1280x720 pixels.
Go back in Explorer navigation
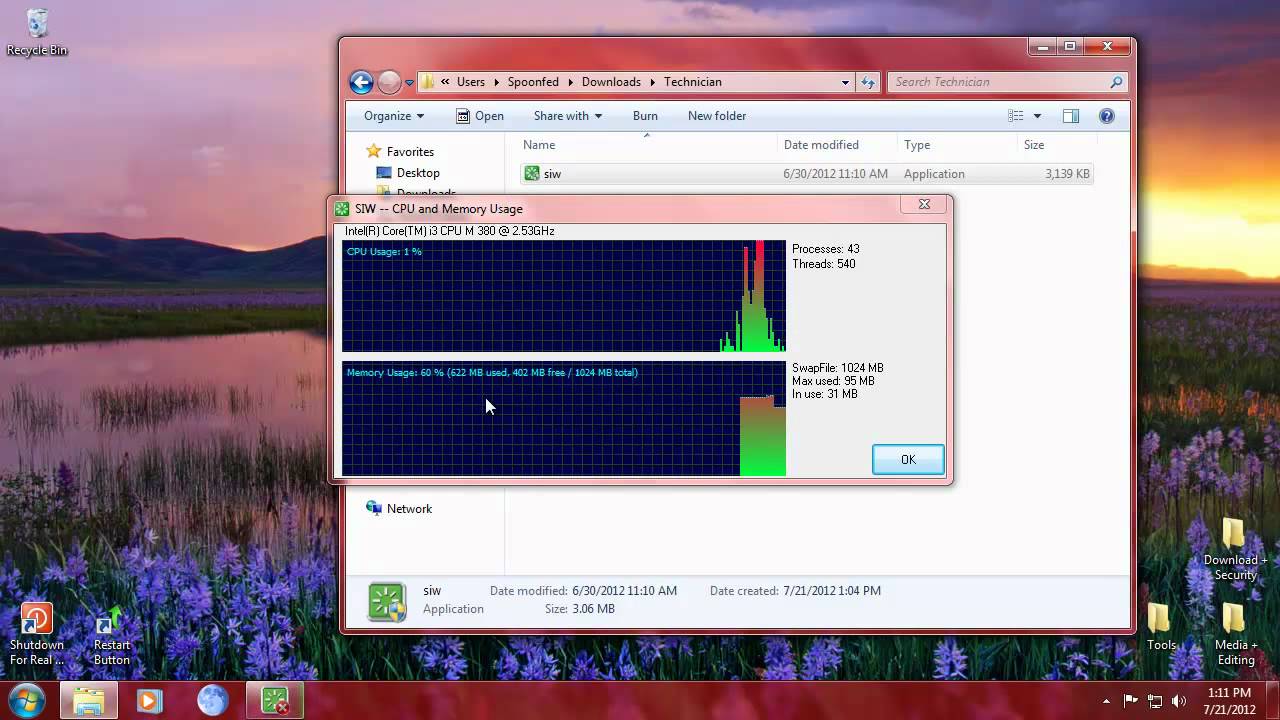(361, 82)
